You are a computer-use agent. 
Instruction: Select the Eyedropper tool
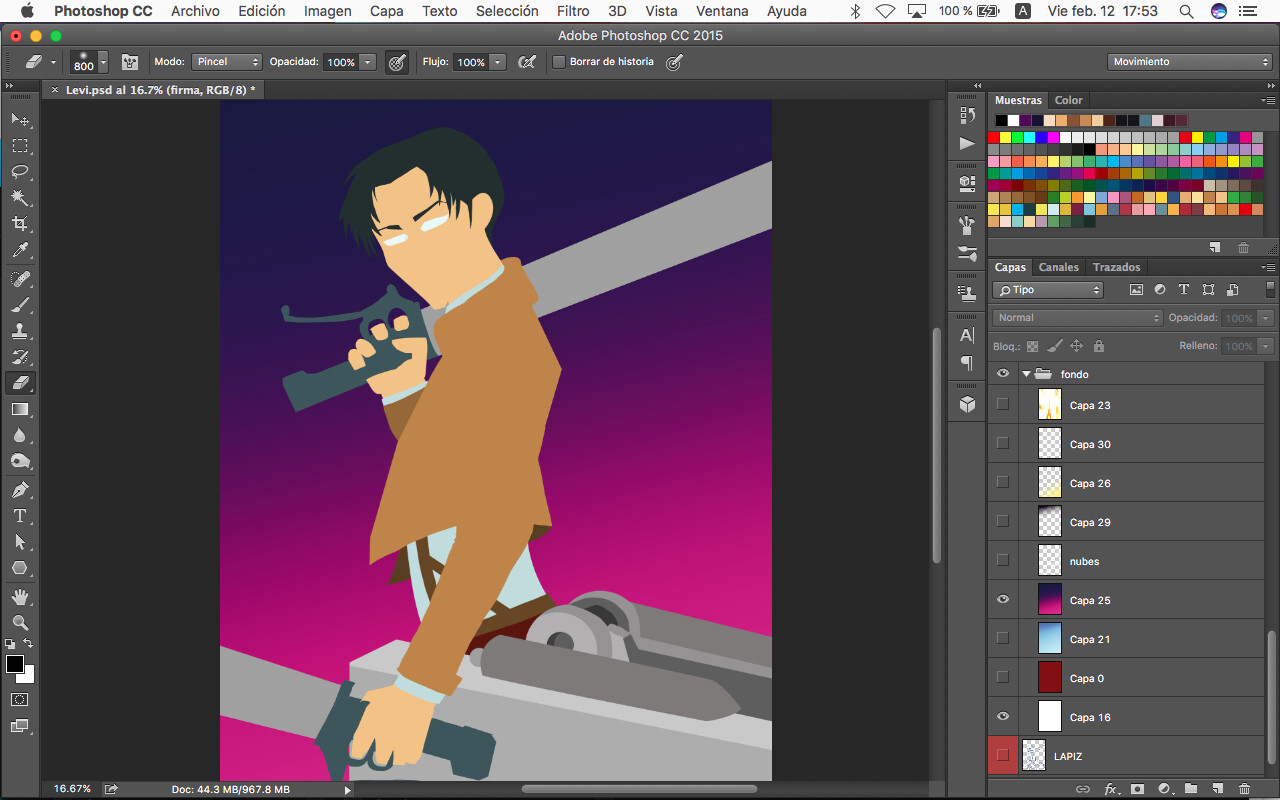pyautogui.click(x=20, y=250)
